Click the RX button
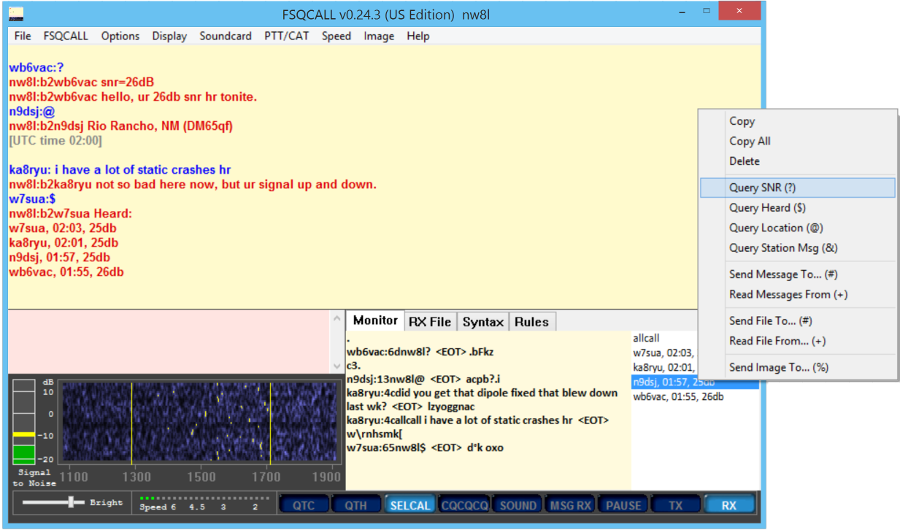The height and width of the screenshot is (531, 900). tap(729, 505)
